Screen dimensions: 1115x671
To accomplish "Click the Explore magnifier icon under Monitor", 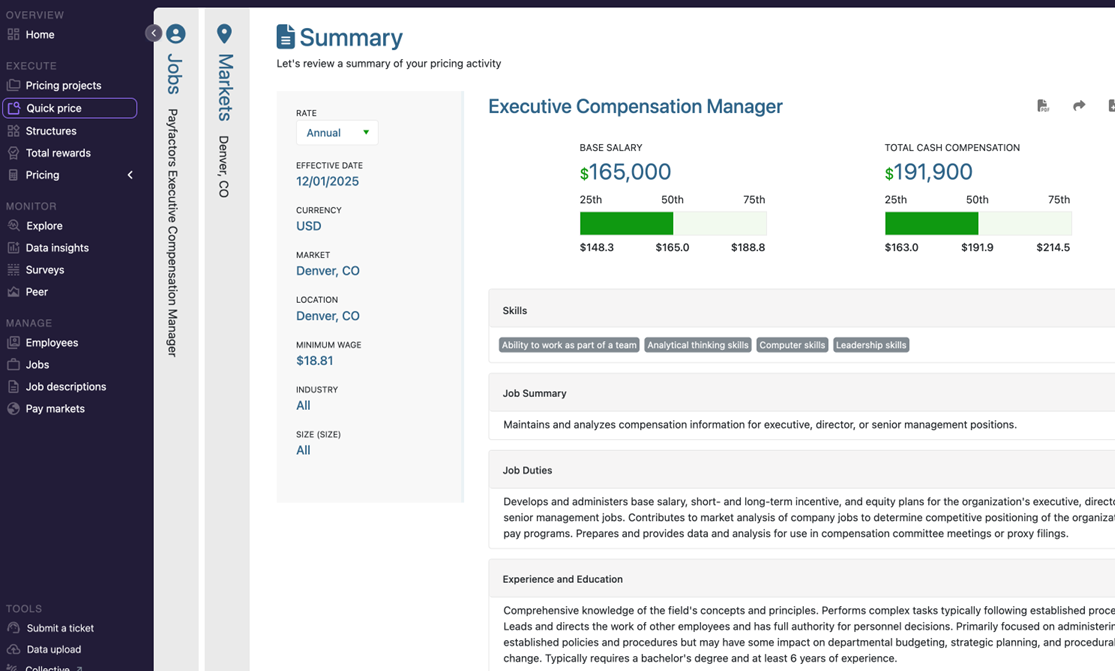I will [x=13, y=225].
